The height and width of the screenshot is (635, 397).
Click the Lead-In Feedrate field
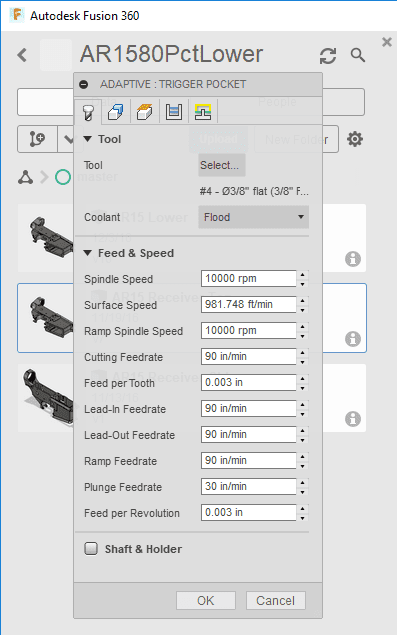coord(249,408)
